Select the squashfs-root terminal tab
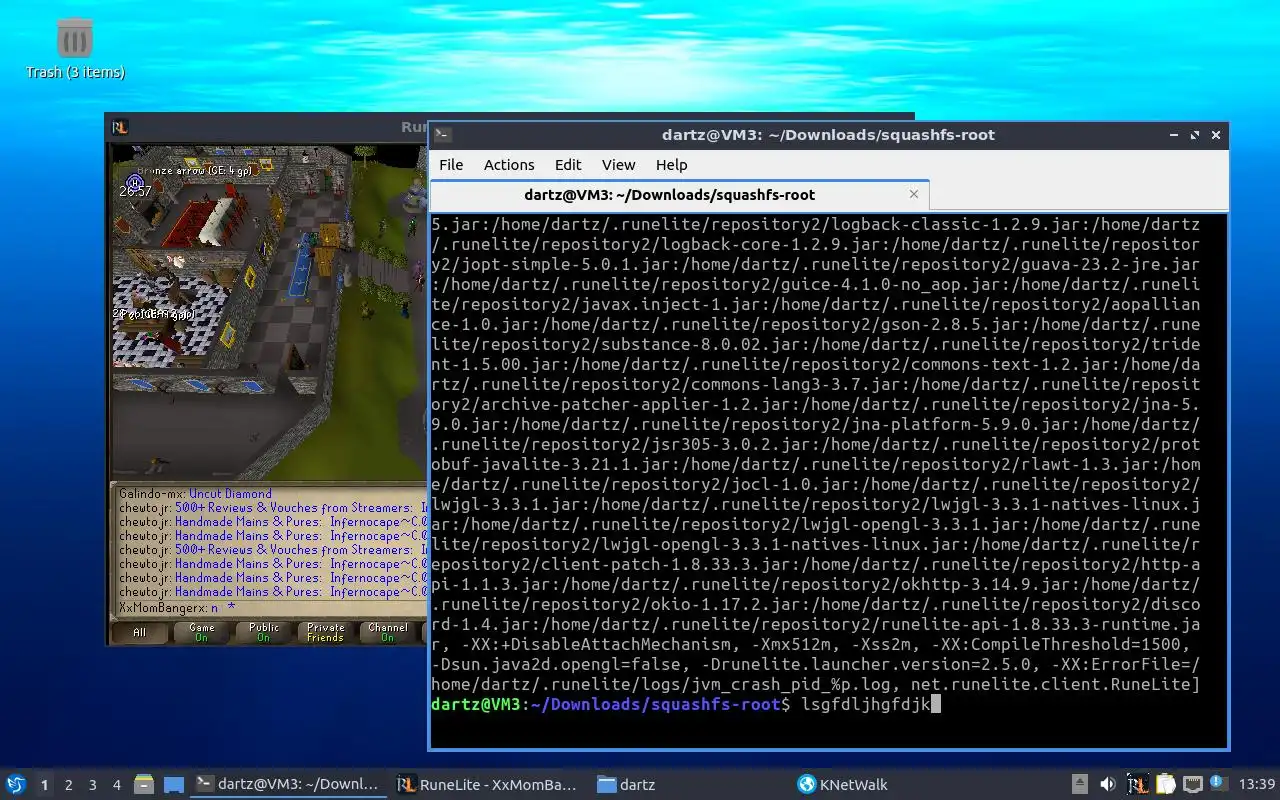The height and width of the screenshot is (800, 1280). (x=679, y=195)
